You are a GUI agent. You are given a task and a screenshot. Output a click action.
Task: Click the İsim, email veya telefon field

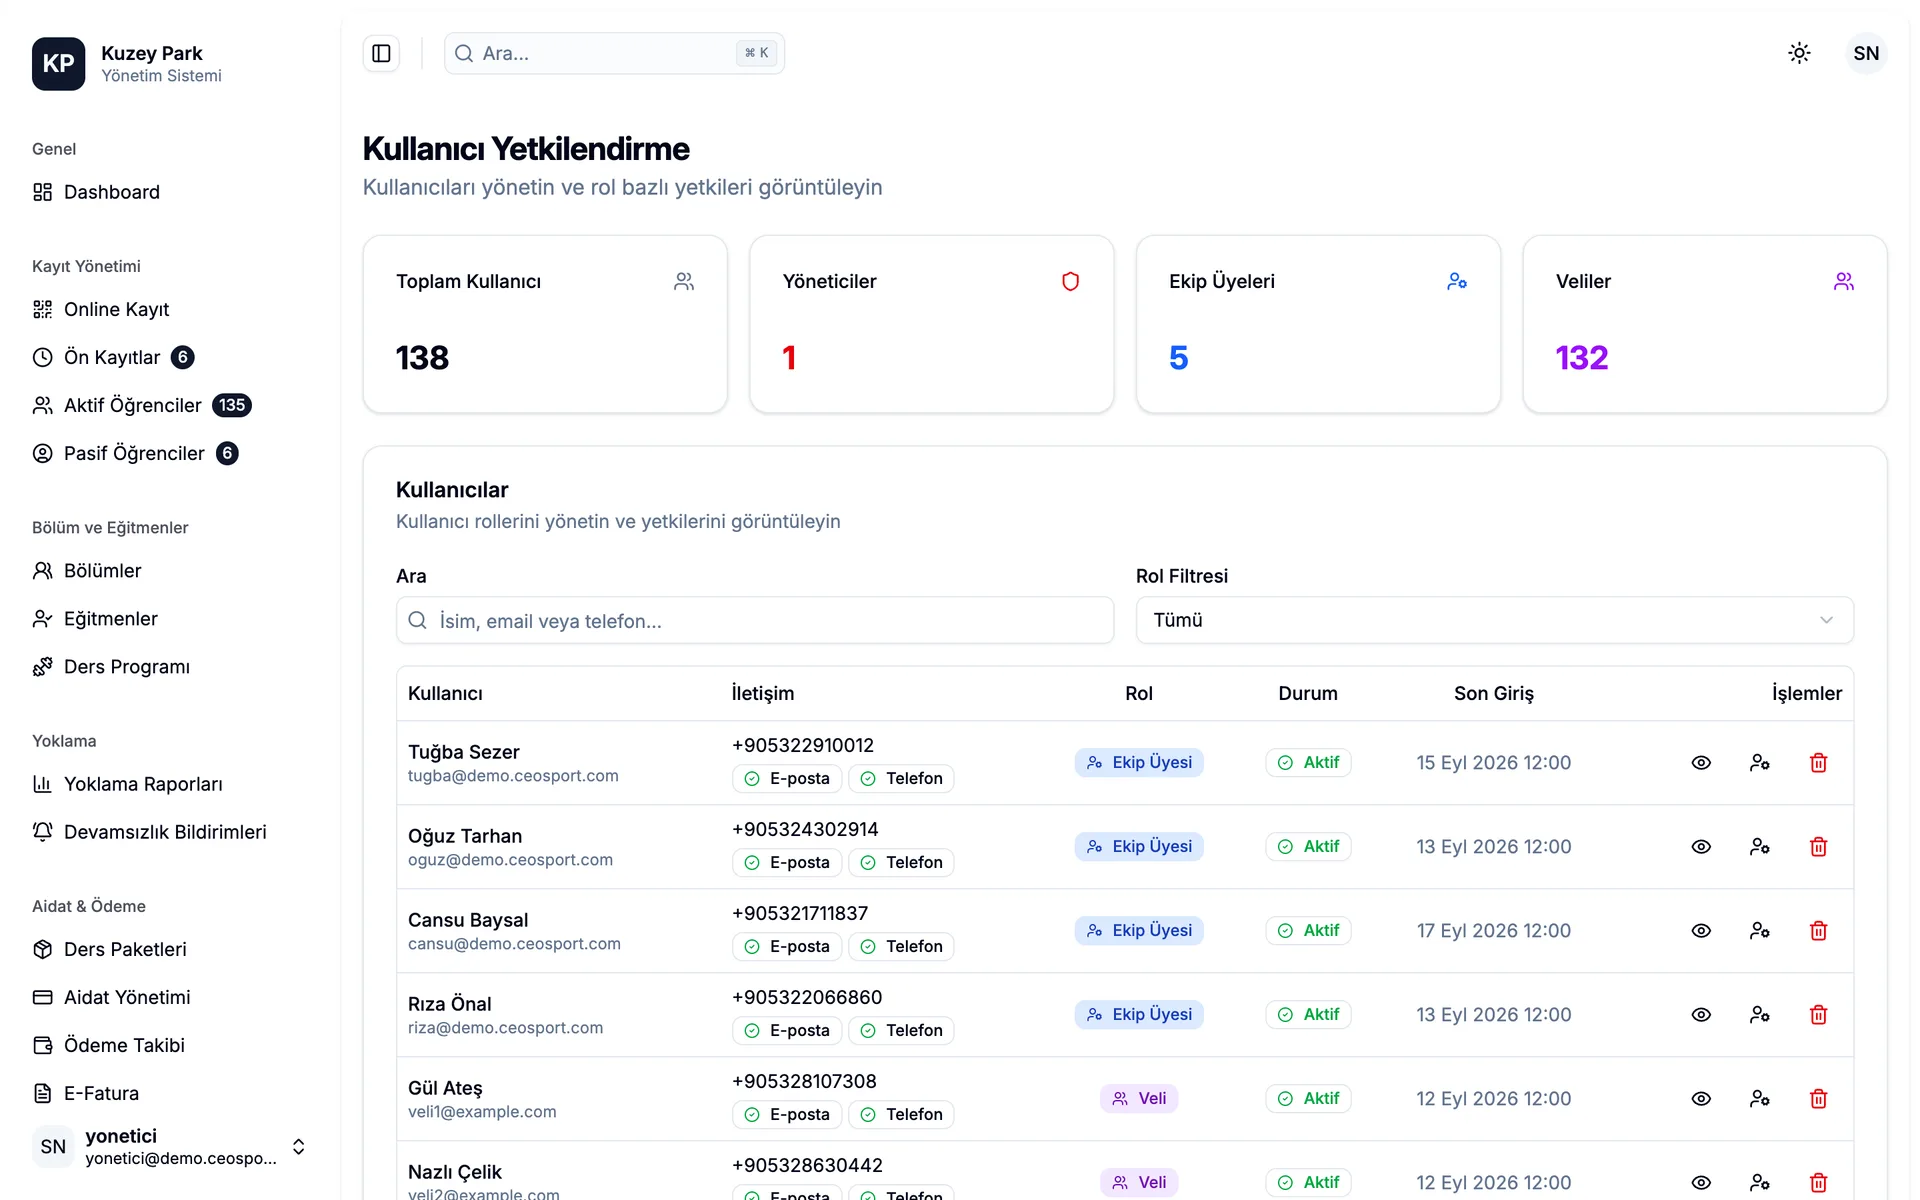[755, 621]
